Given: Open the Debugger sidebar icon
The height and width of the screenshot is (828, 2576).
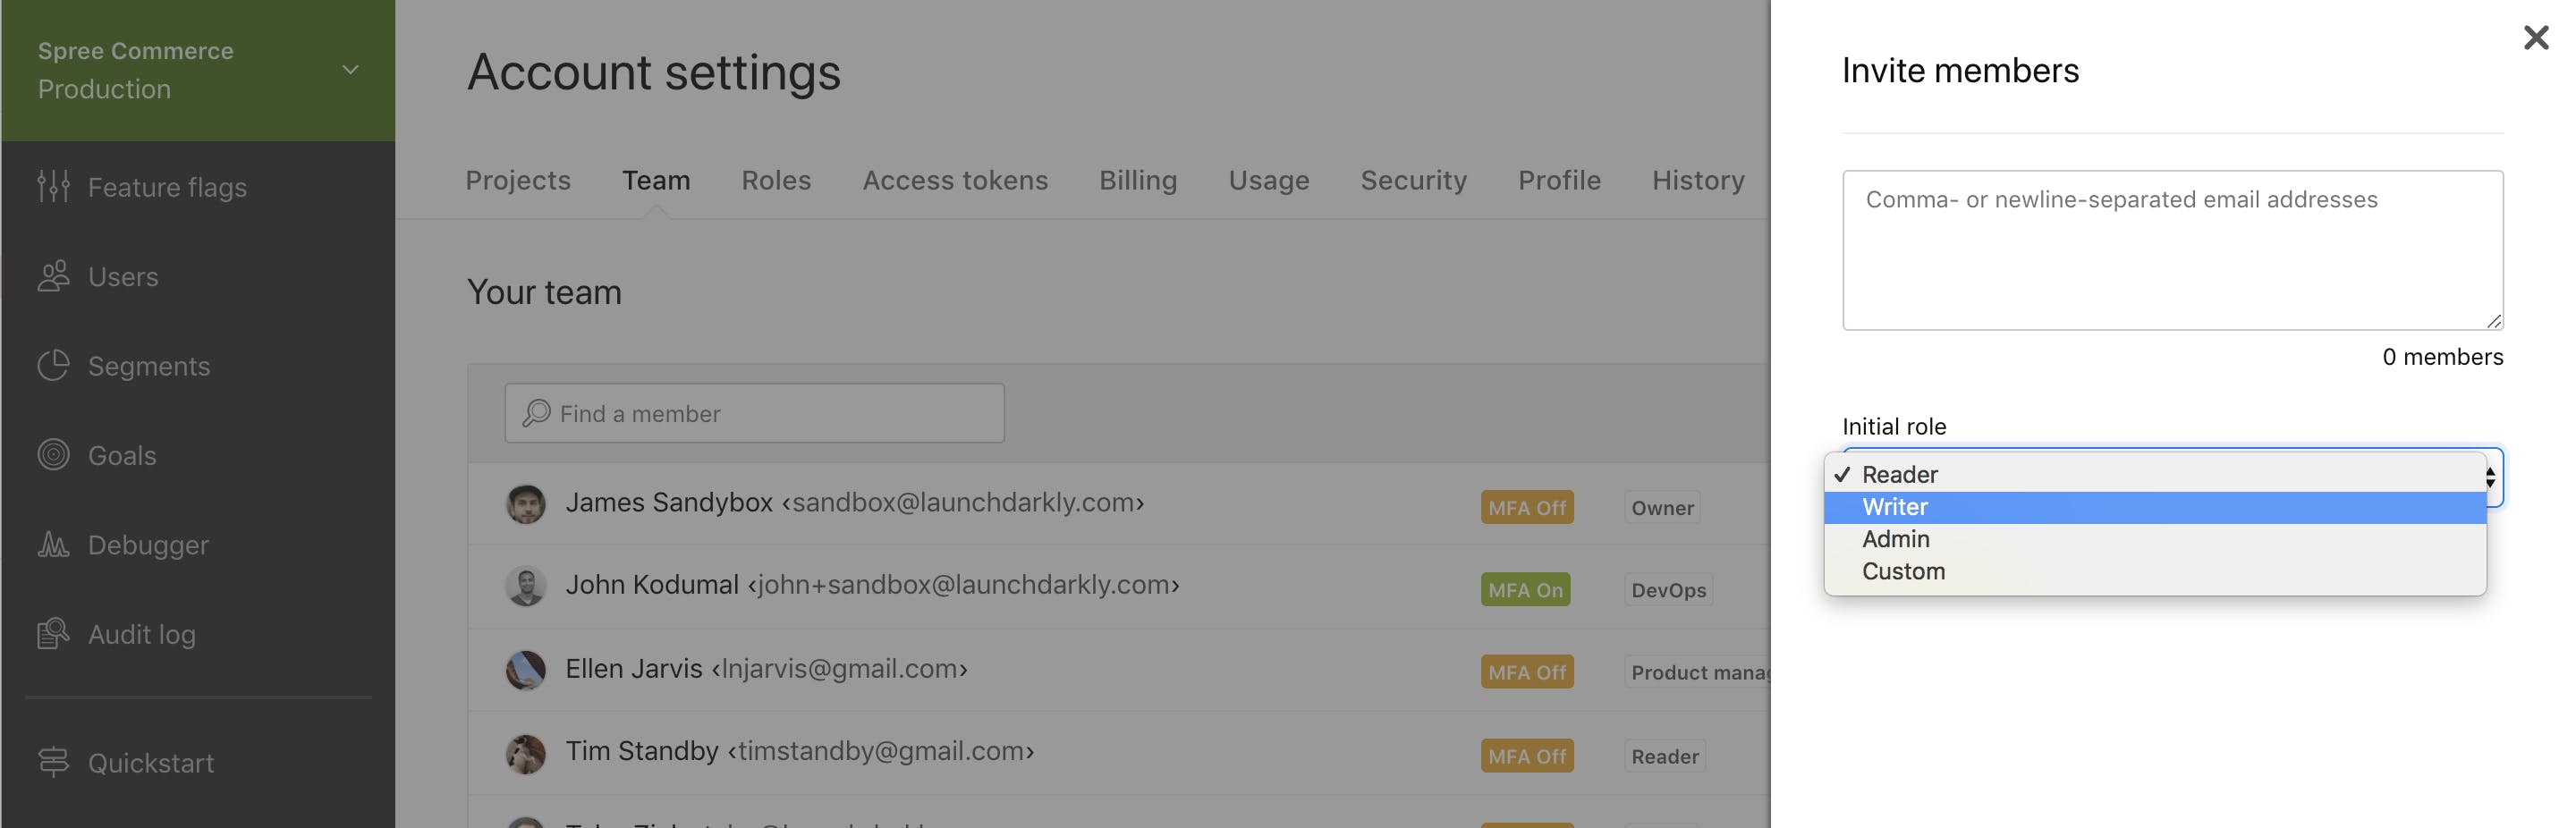Looking at the screenshot, I should [x=53, y=544].
